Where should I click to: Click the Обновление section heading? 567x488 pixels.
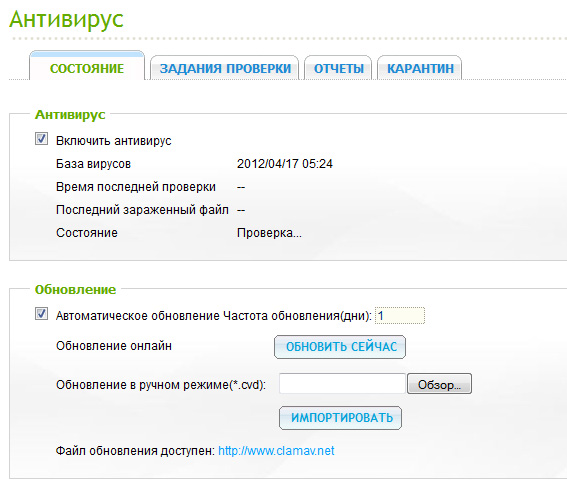75,290
